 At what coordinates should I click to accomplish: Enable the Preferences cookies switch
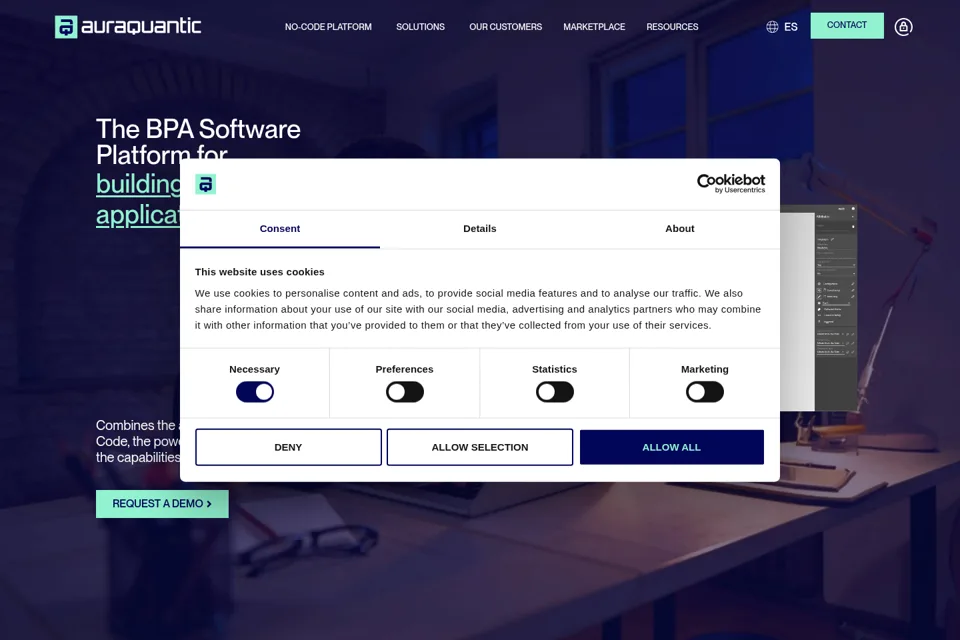(x=405, y=392)
